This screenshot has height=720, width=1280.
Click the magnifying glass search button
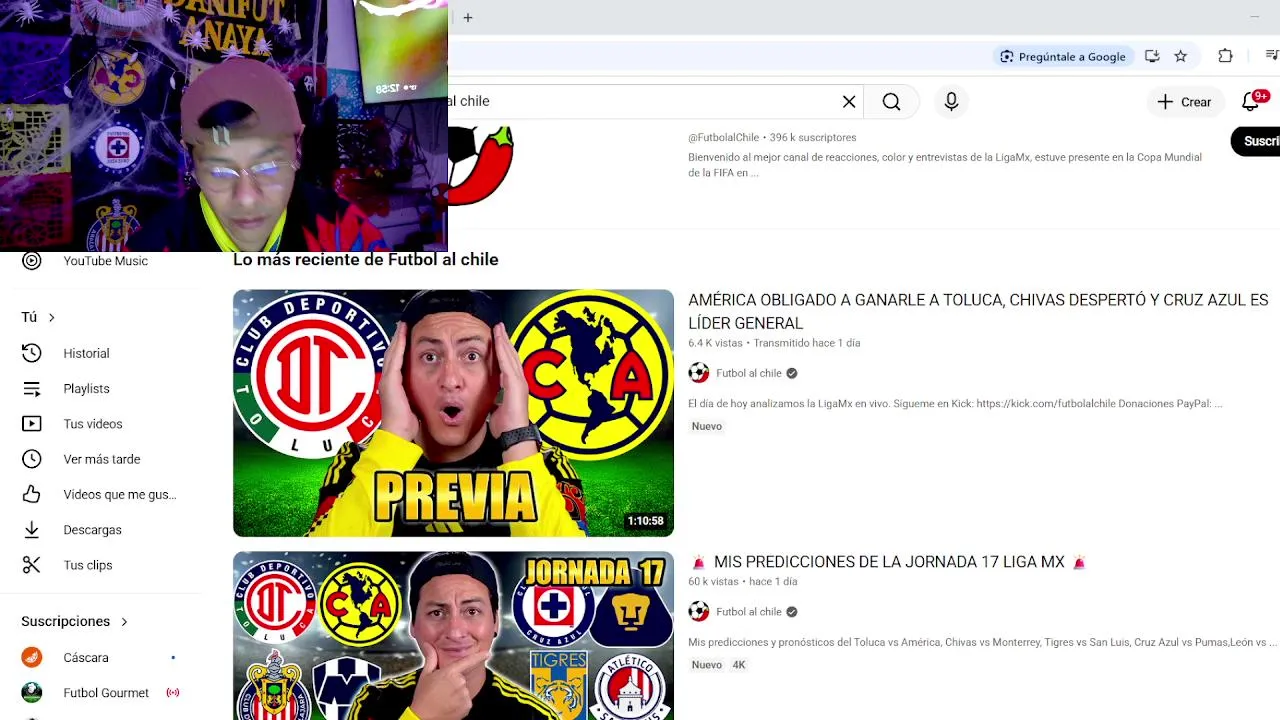pos(891,101)
